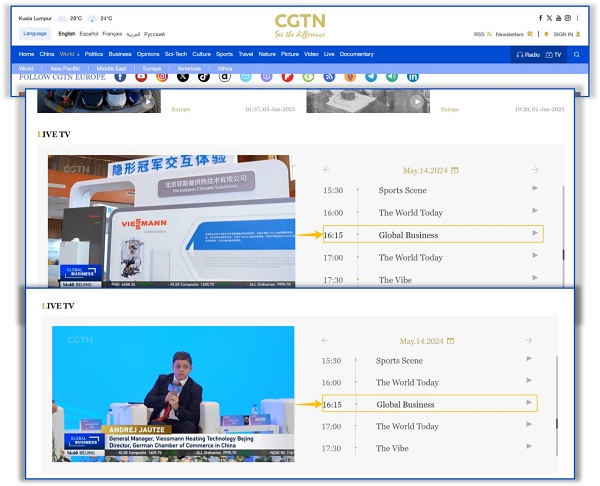The width and height of the screenshot is (600, 486).
Task: Open the Sci-Tech section
Action: [x=176, y=54]
